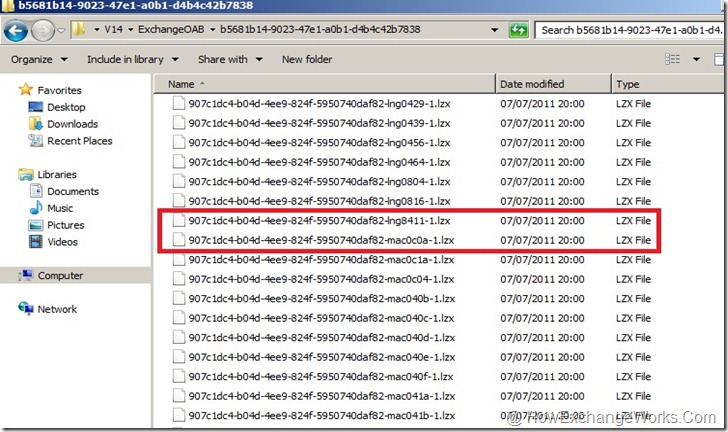The height and width of the screenshot is (432, 728).
Task: Select file ending lng8411-1.lzx
Action: click(x=319, y=221)
